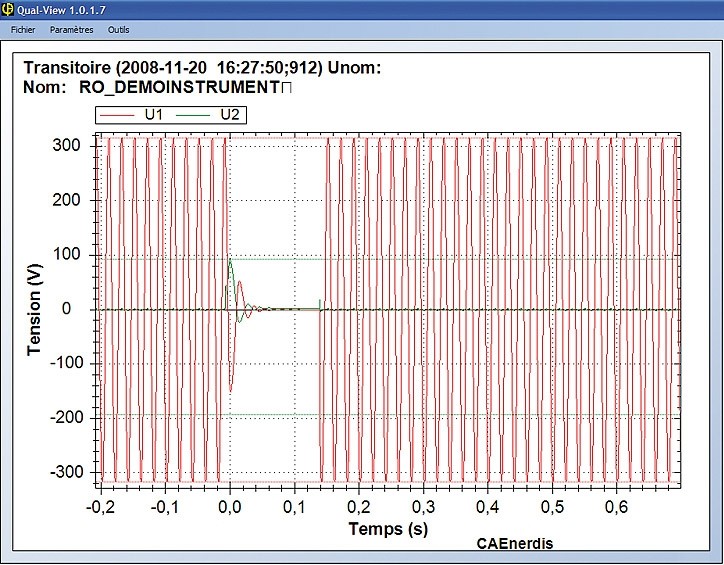Image resolution: width=724 pixels, height=565 pixels.
Task: Click the Transitoire timestamp title line
Action: 202,68
